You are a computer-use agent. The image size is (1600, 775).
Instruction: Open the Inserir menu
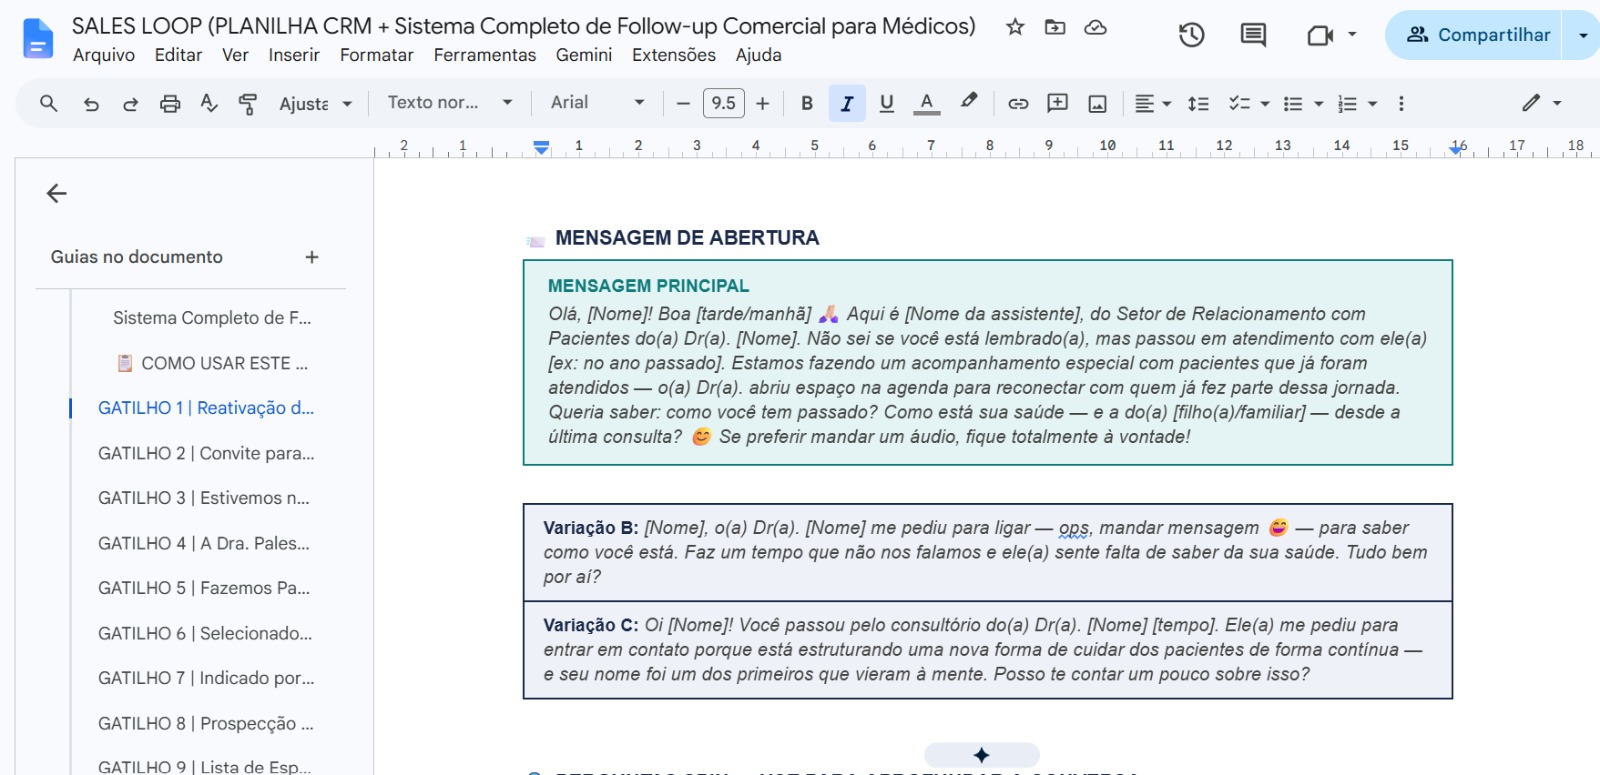(x=294, y=55)
